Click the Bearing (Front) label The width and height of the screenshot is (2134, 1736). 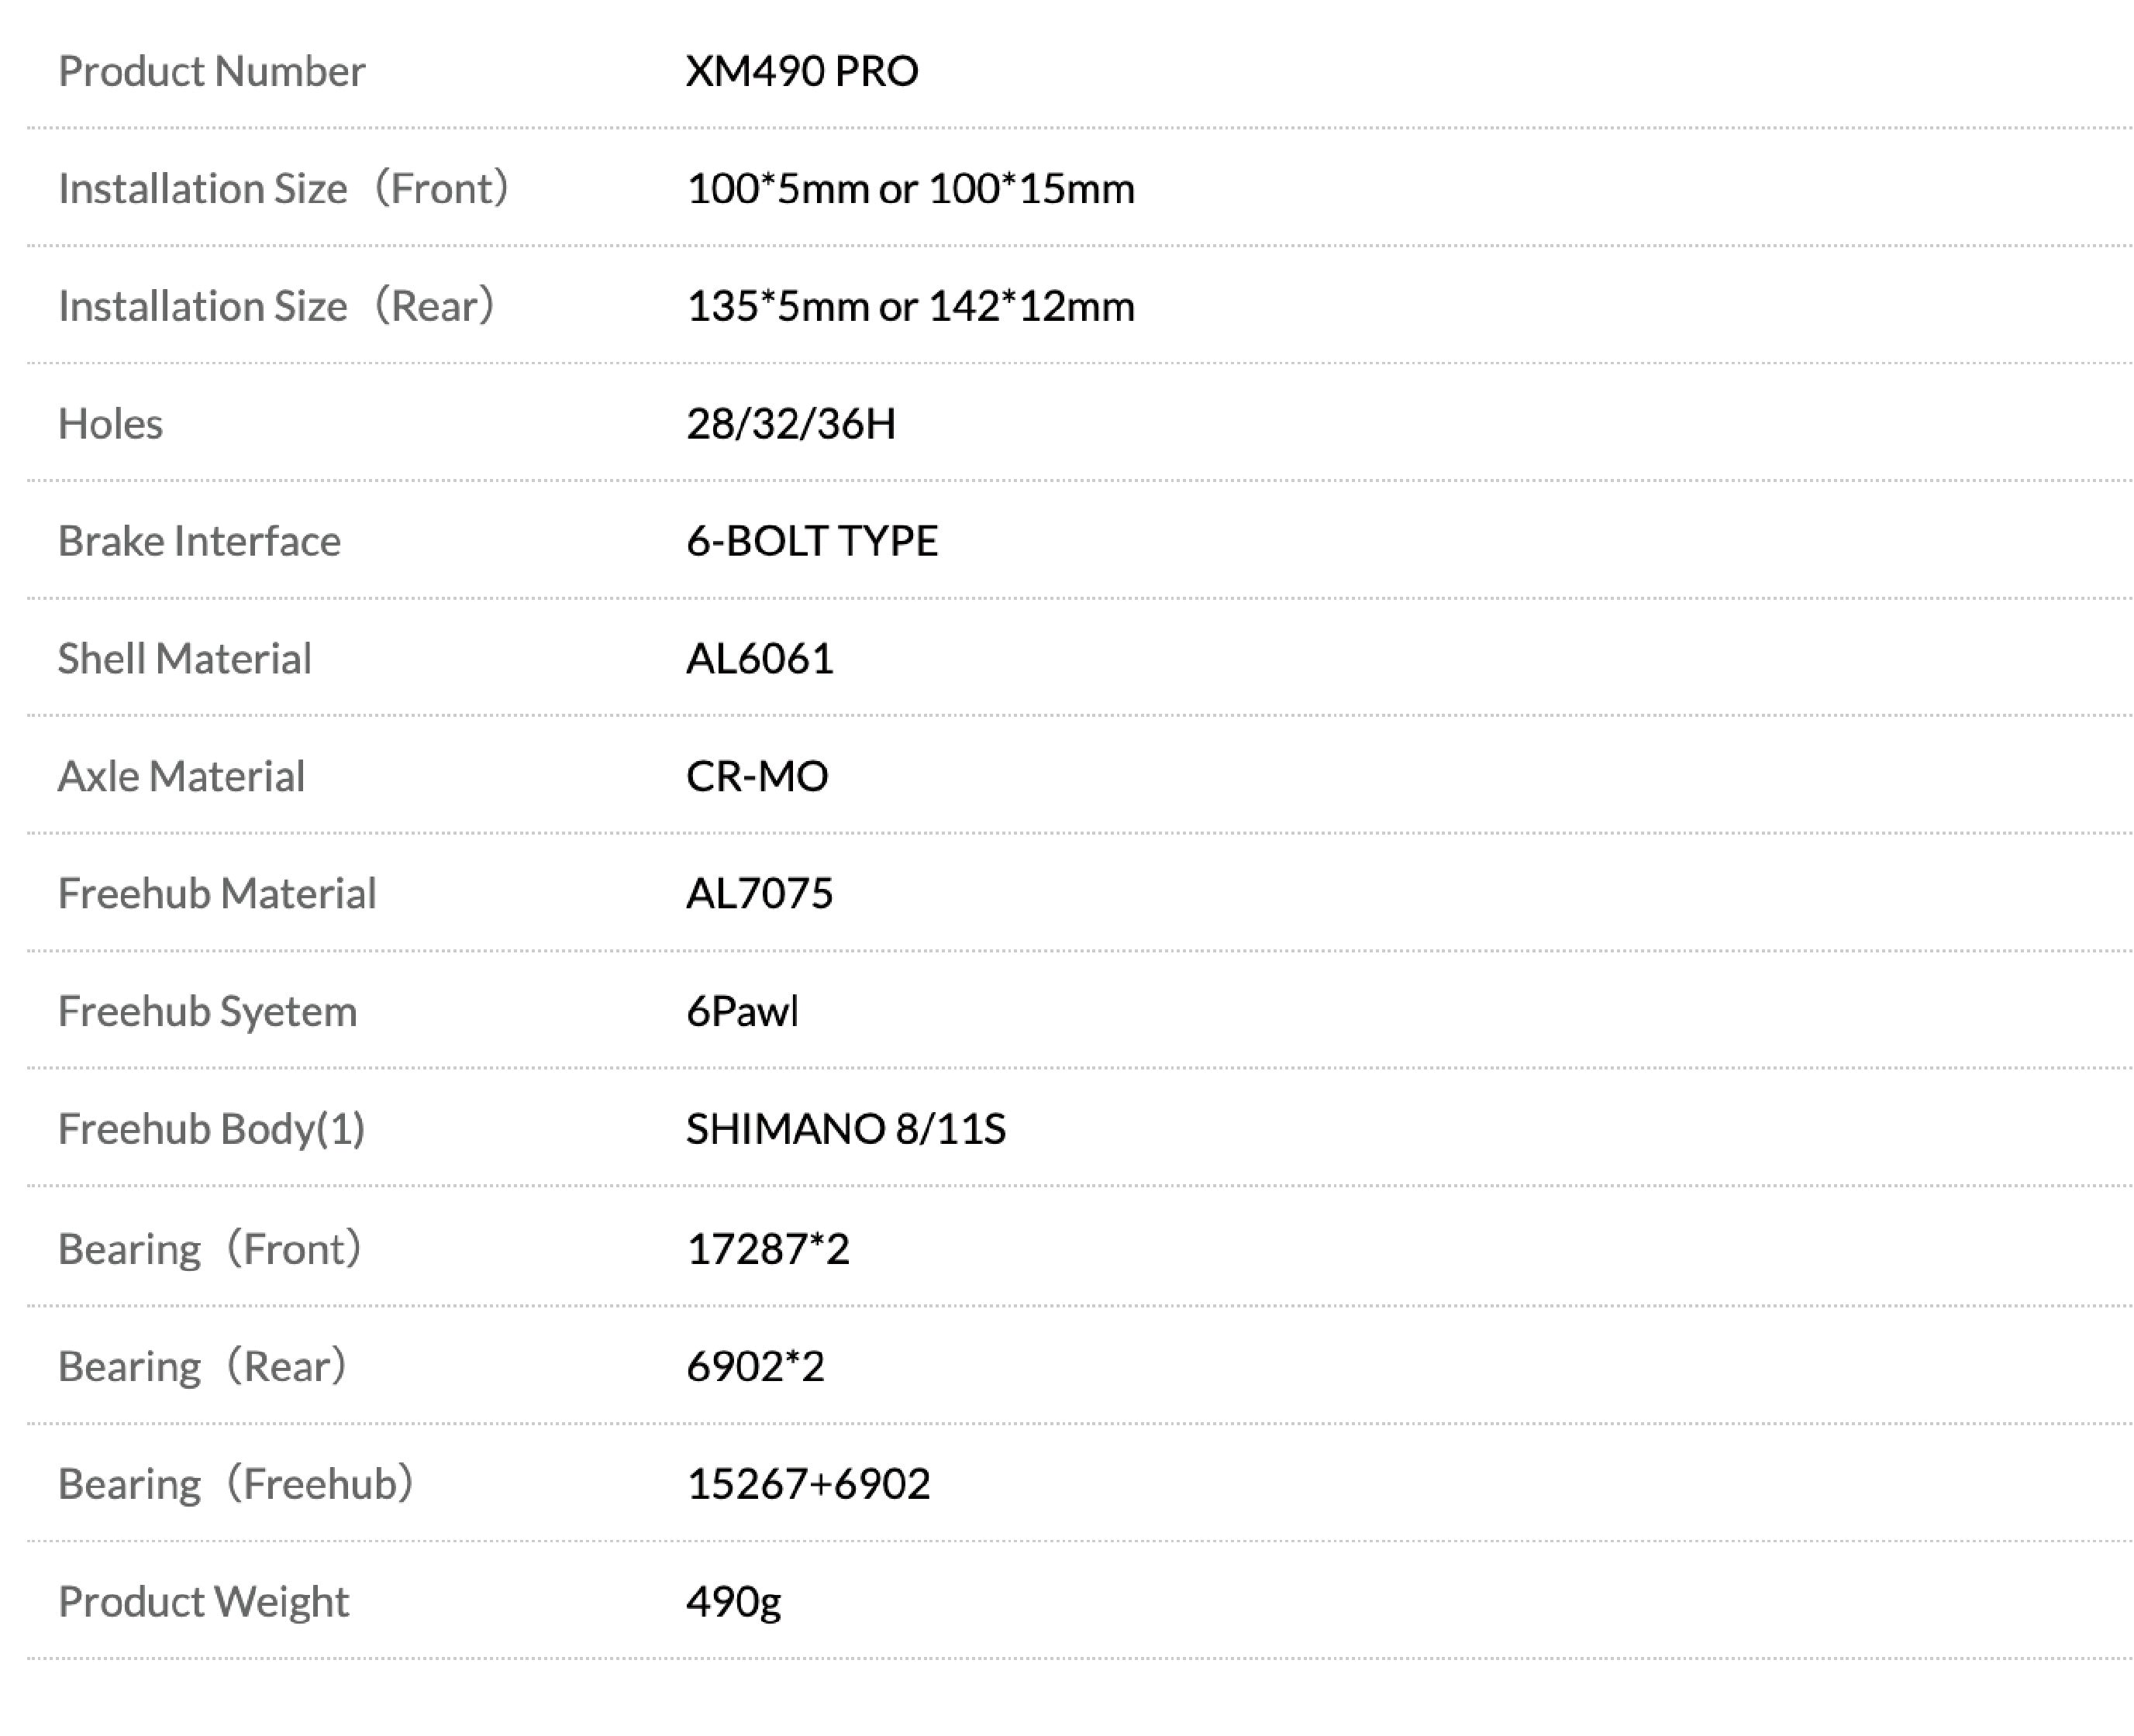click(x=210, y=1249)
